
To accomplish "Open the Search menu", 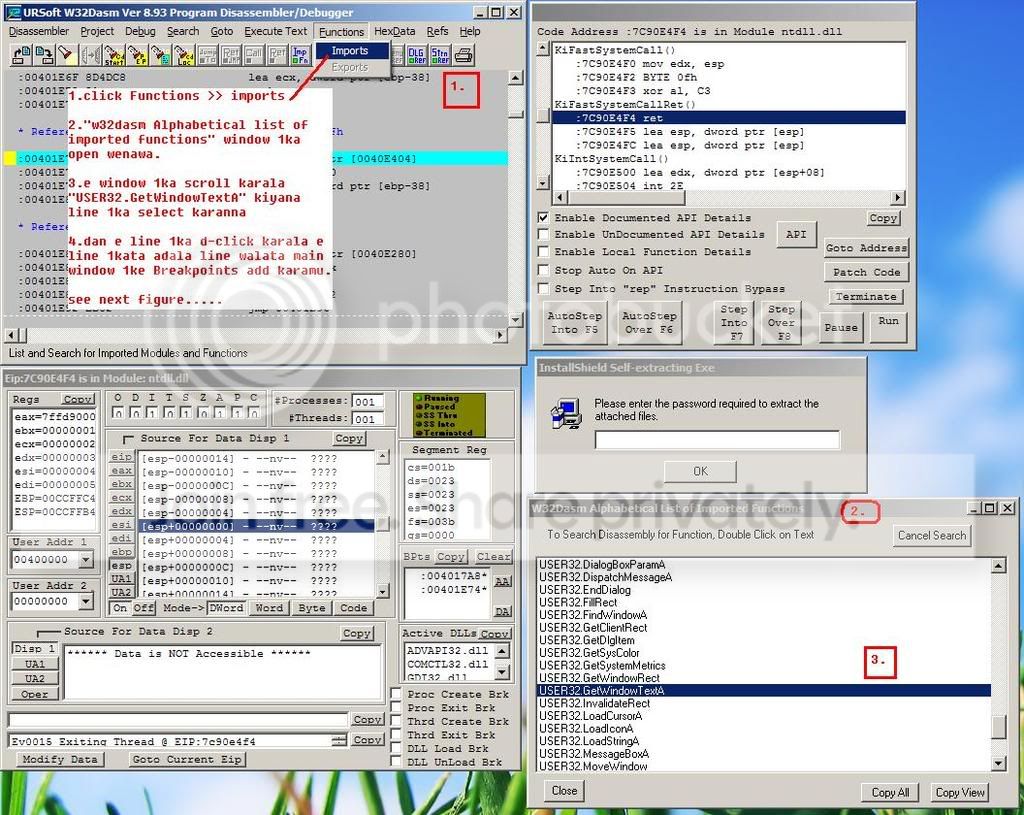I will pos(183,31).
